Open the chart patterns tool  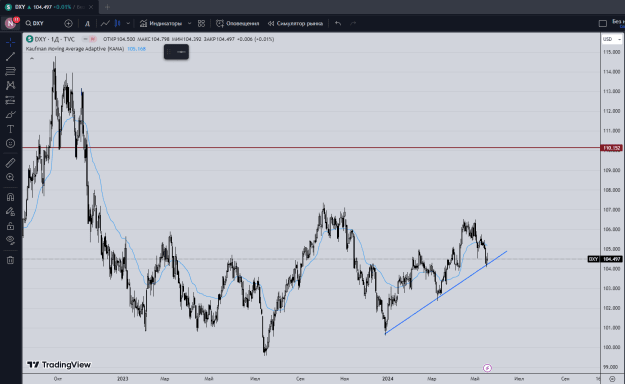[10, 85]
